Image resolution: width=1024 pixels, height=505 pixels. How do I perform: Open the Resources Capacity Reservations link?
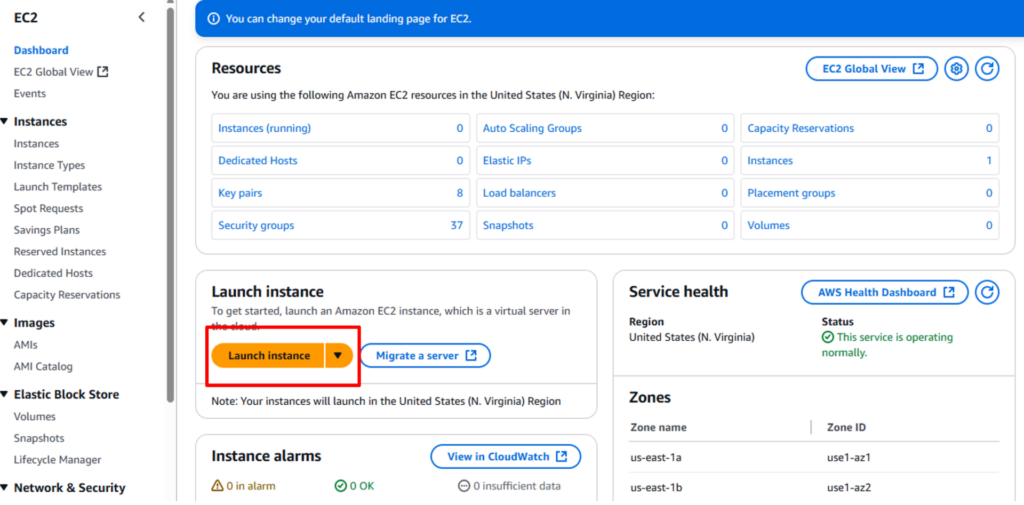point(801,129)
